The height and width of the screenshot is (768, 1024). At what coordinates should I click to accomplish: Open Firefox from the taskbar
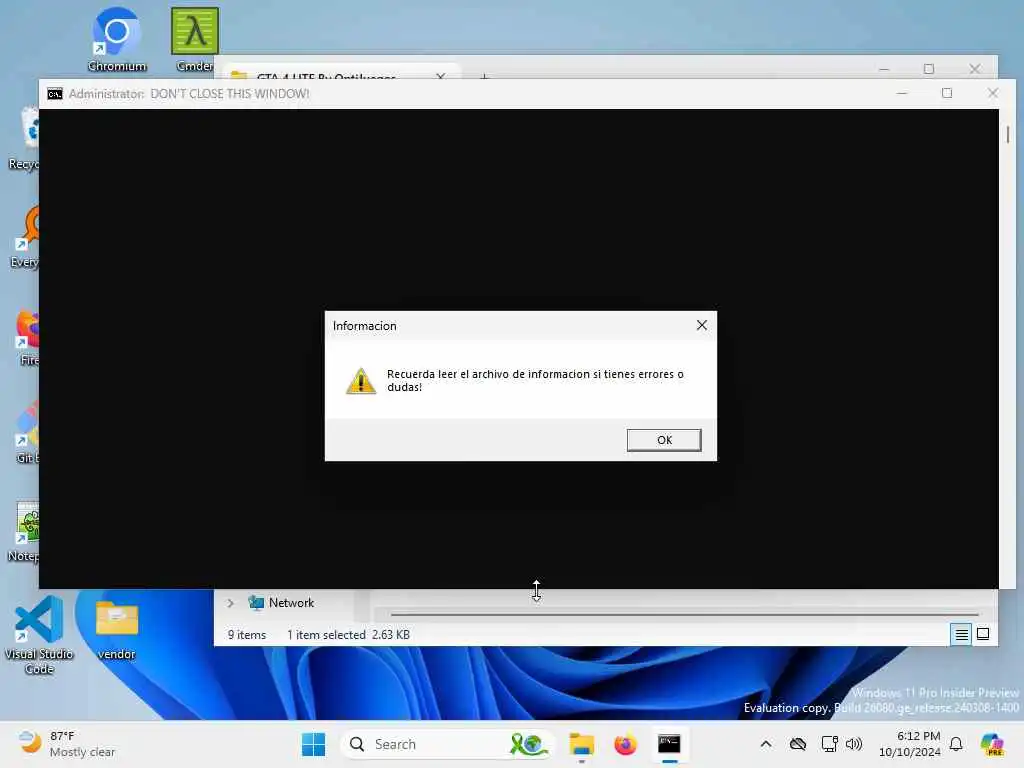click(625, 744)
